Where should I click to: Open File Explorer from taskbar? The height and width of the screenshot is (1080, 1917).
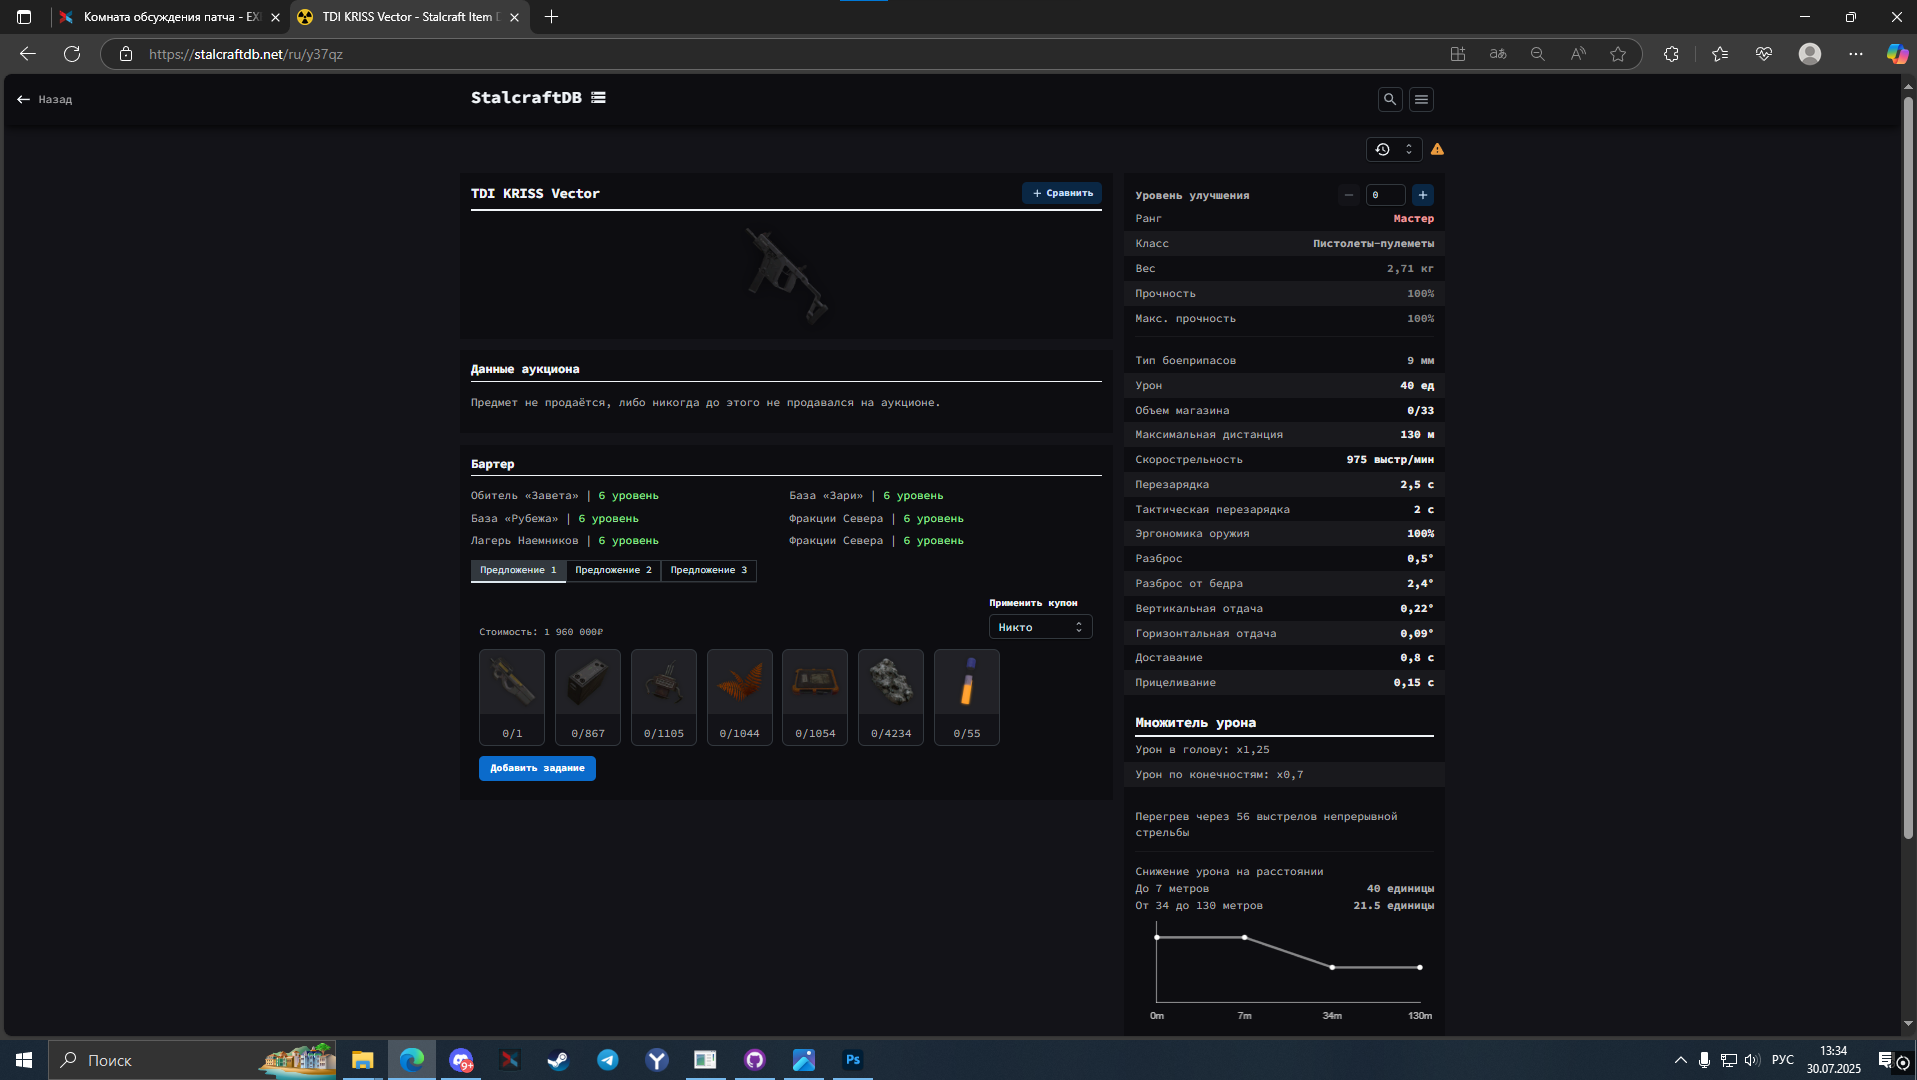point(362,1060)
